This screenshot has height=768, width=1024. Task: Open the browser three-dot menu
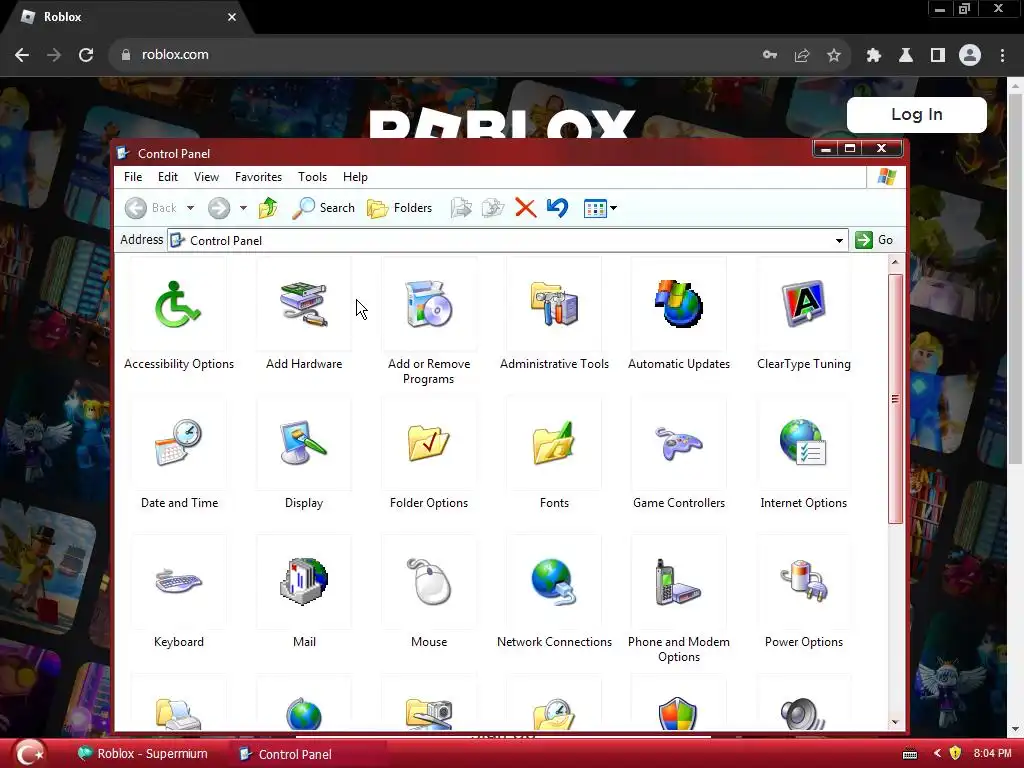[x=1002, y=56]
